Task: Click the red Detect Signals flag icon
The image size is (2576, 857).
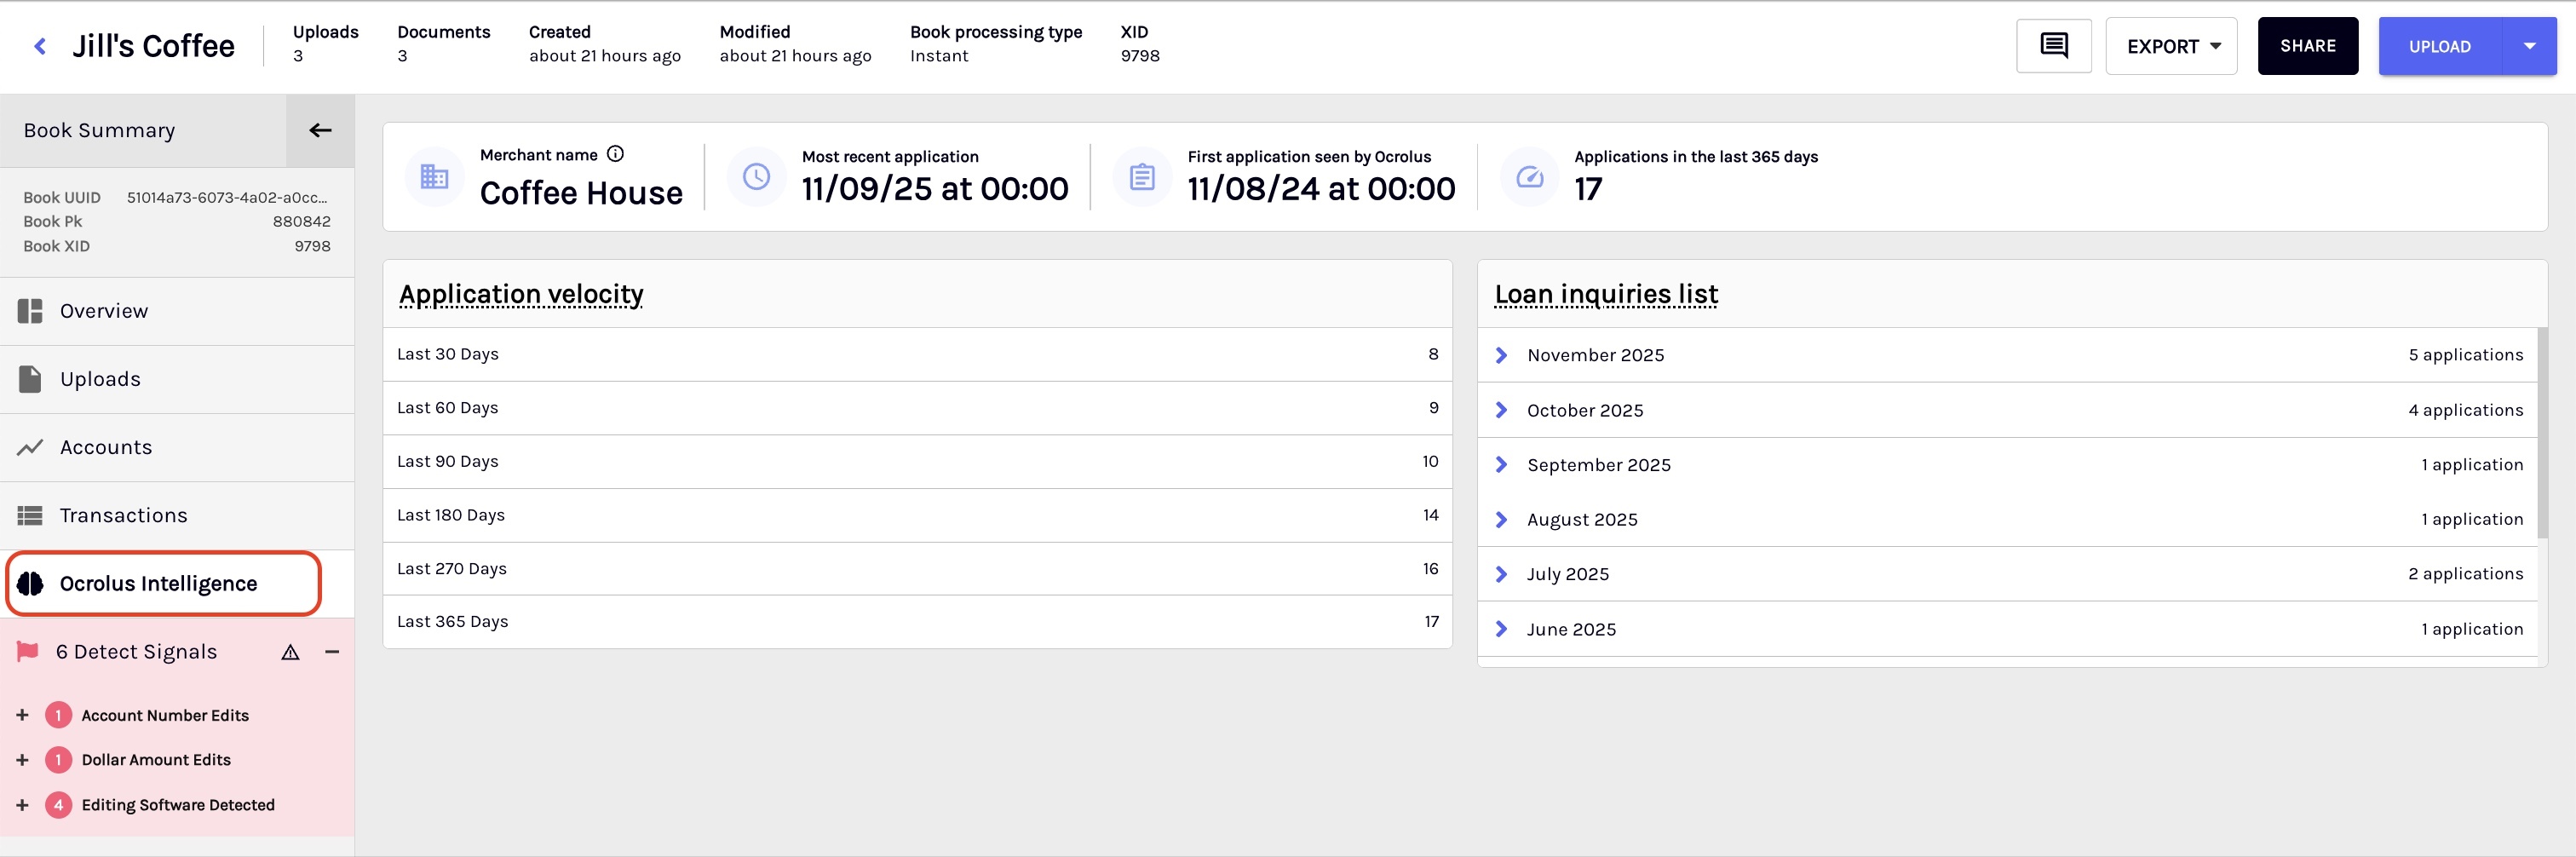Action: coord(28,652)
